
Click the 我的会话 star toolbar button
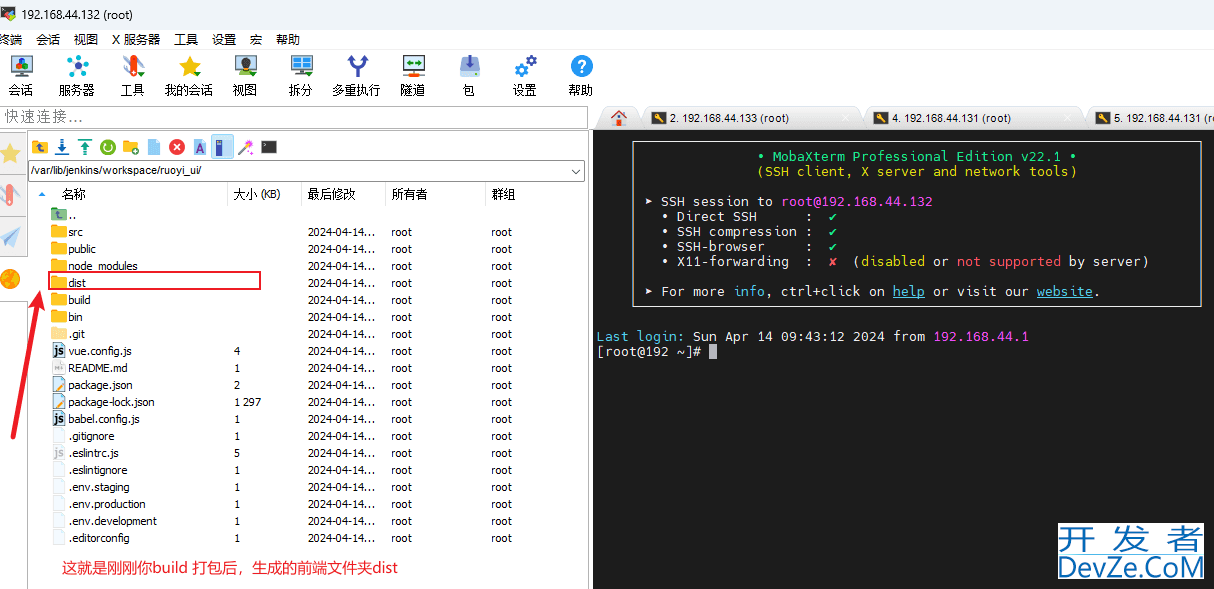pos(189,76)
